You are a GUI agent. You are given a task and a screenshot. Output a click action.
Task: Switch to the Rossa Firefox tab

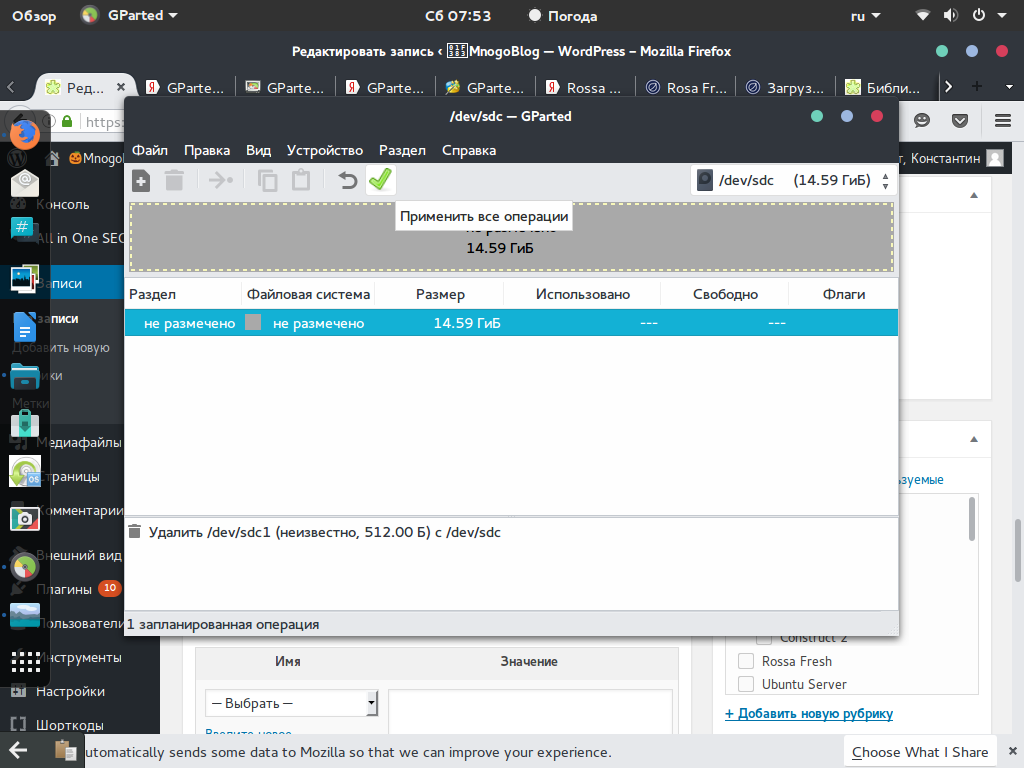584,88
